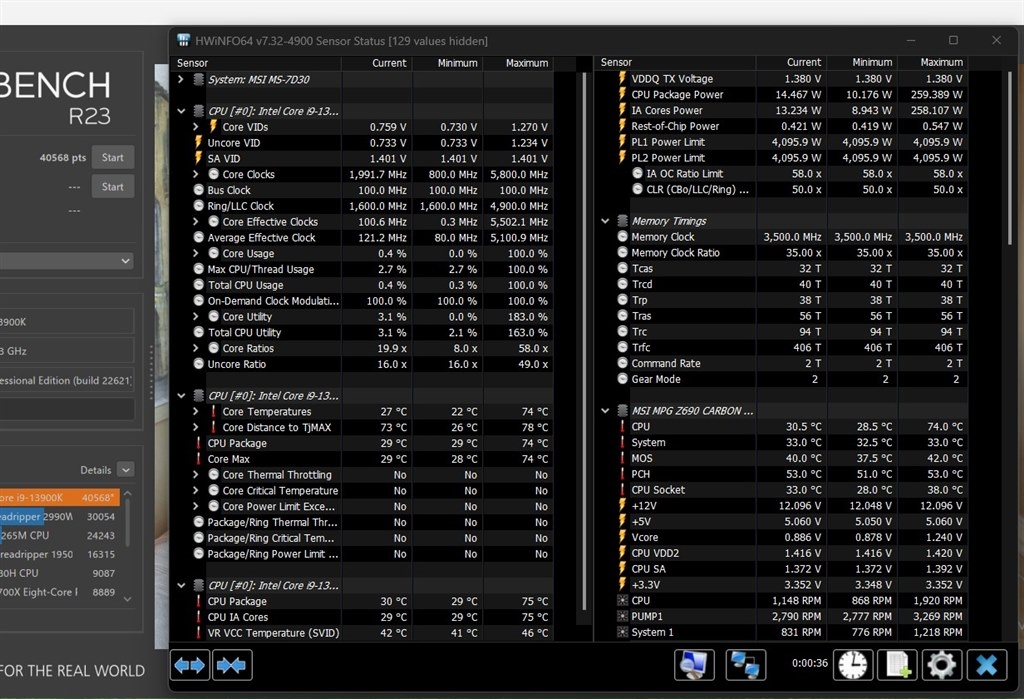The height and width of the screenshot is (699, 1024).
Task: Click the lightning icon beside Uncore VID
Action: (199, 142)
